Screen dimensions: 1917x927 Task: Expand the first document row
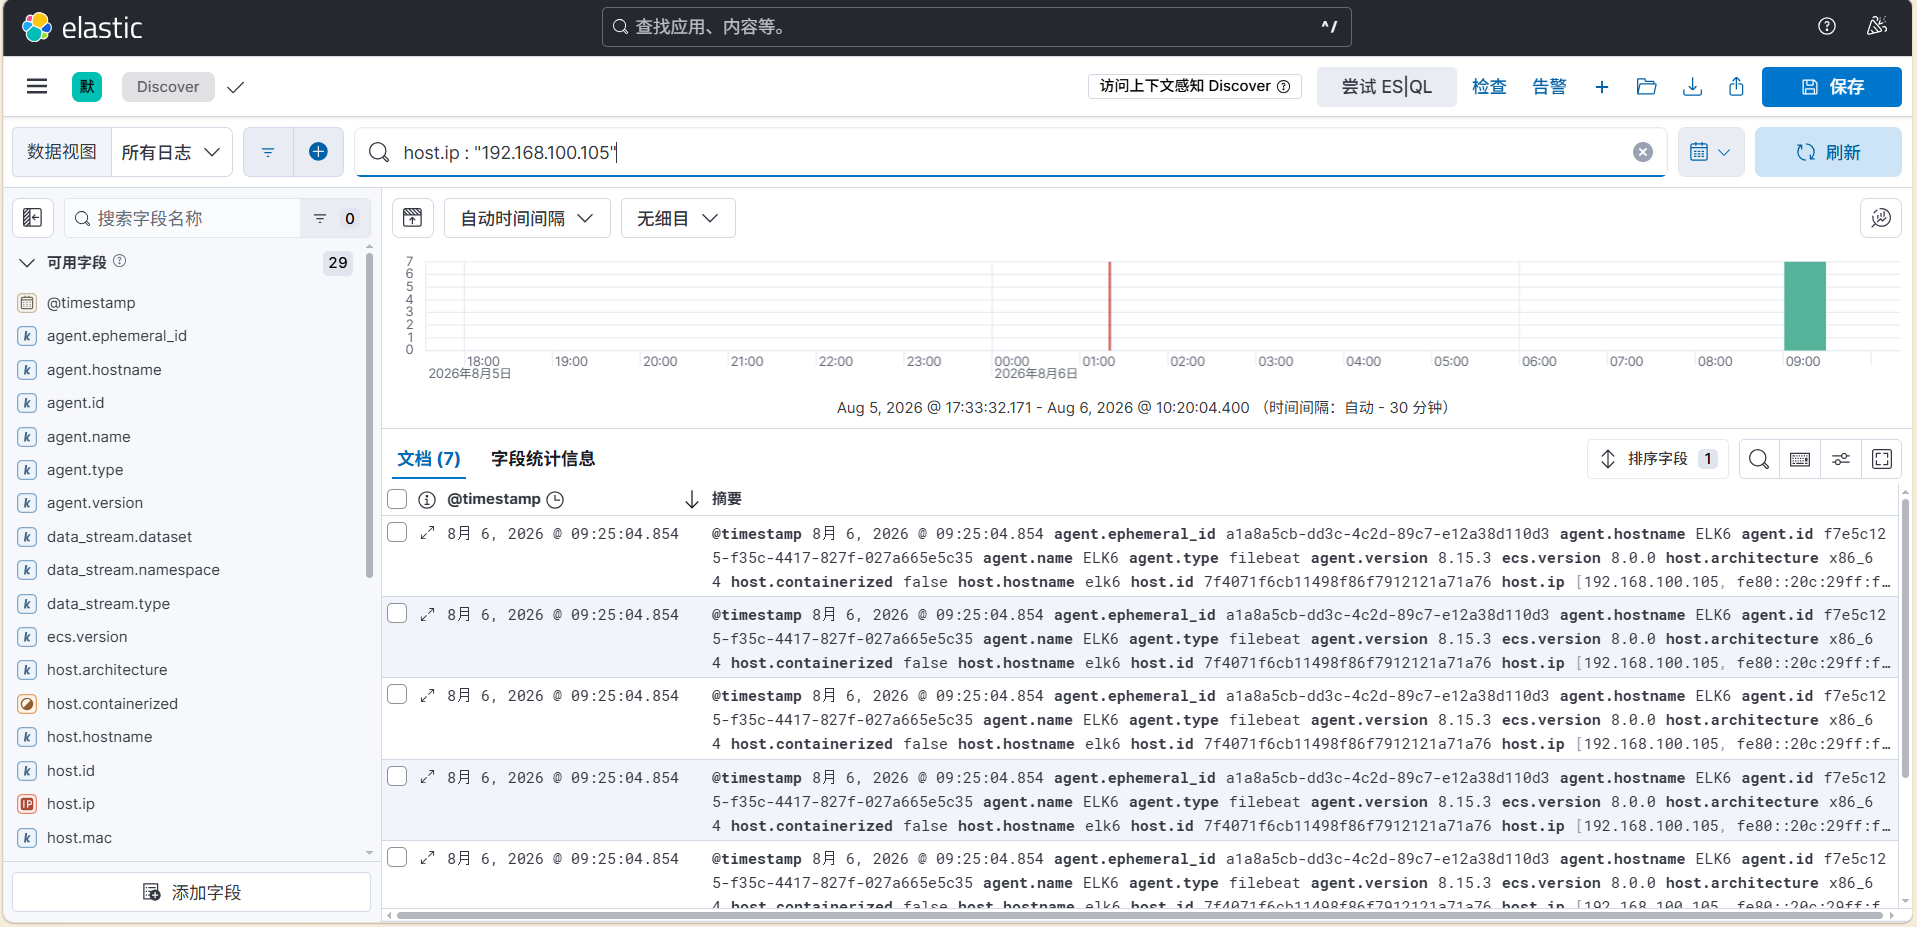pos(428,533)
